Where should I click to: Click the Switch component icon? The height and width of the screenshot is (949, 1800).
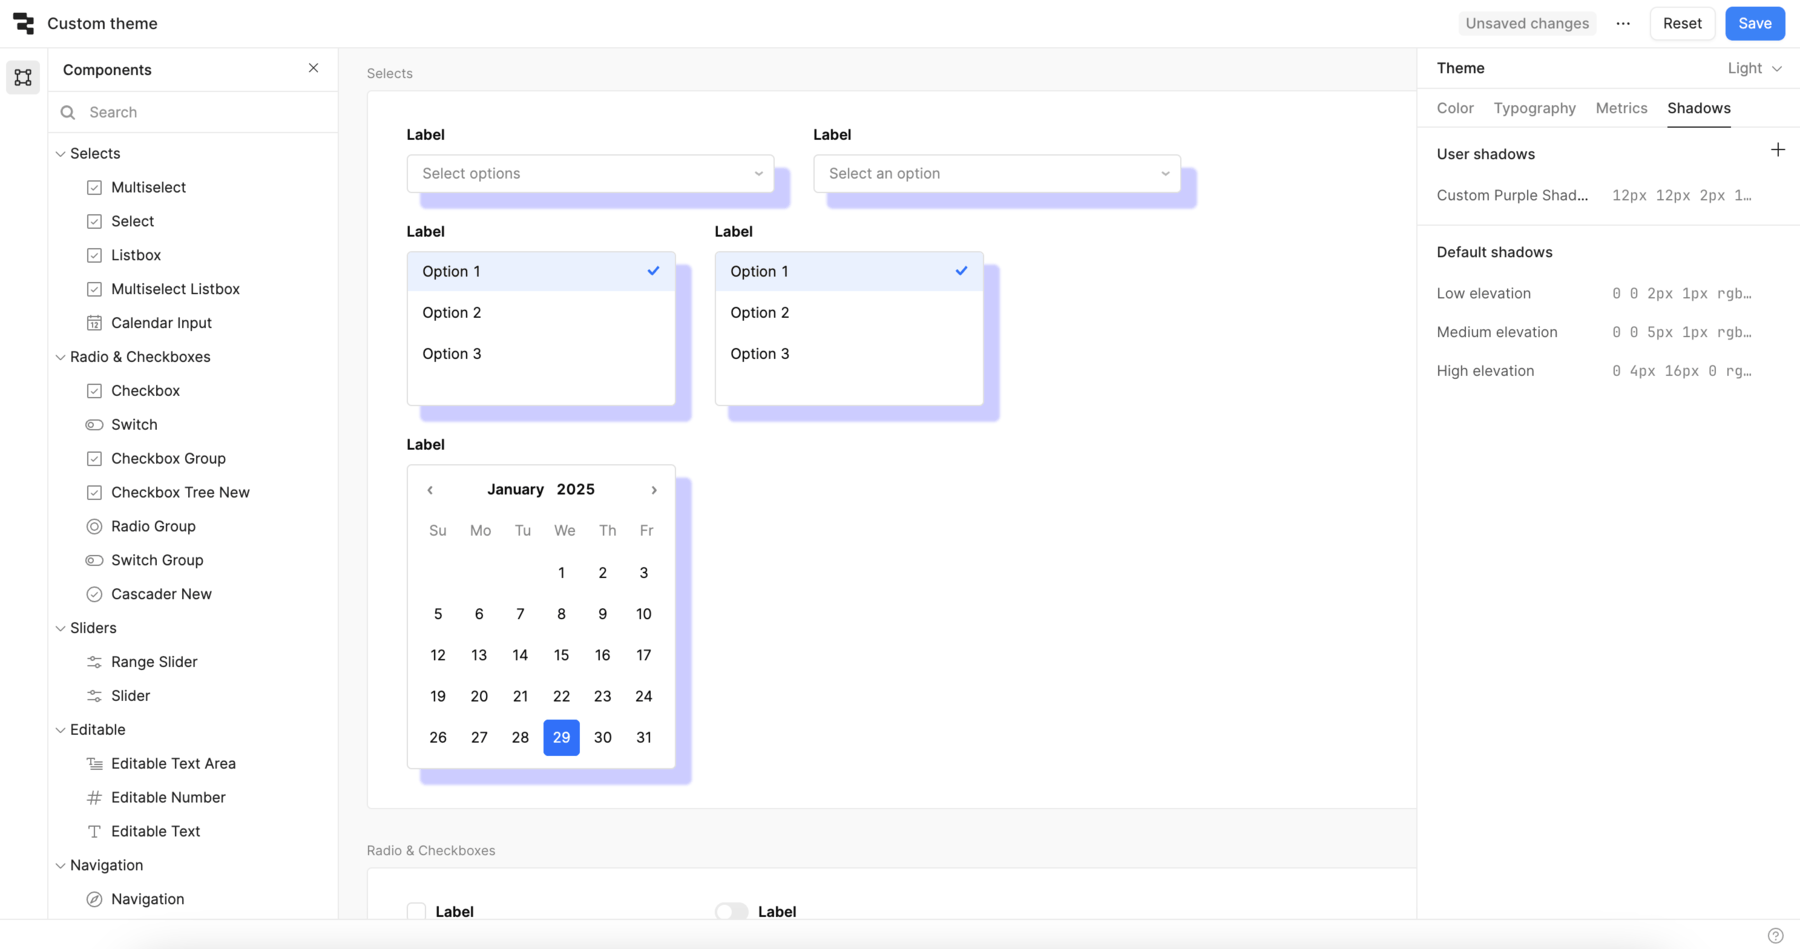(94, 425)
